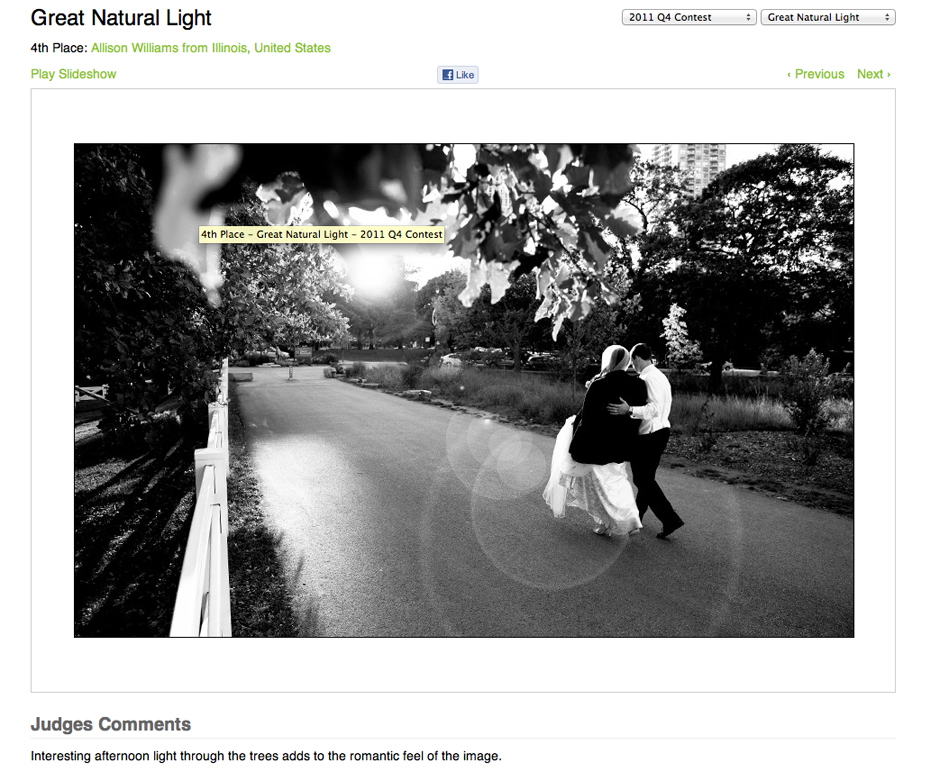This screenshot has height=772, width=940.
Task: Click the judges comment about afternoon light
Action: (266, 756)
